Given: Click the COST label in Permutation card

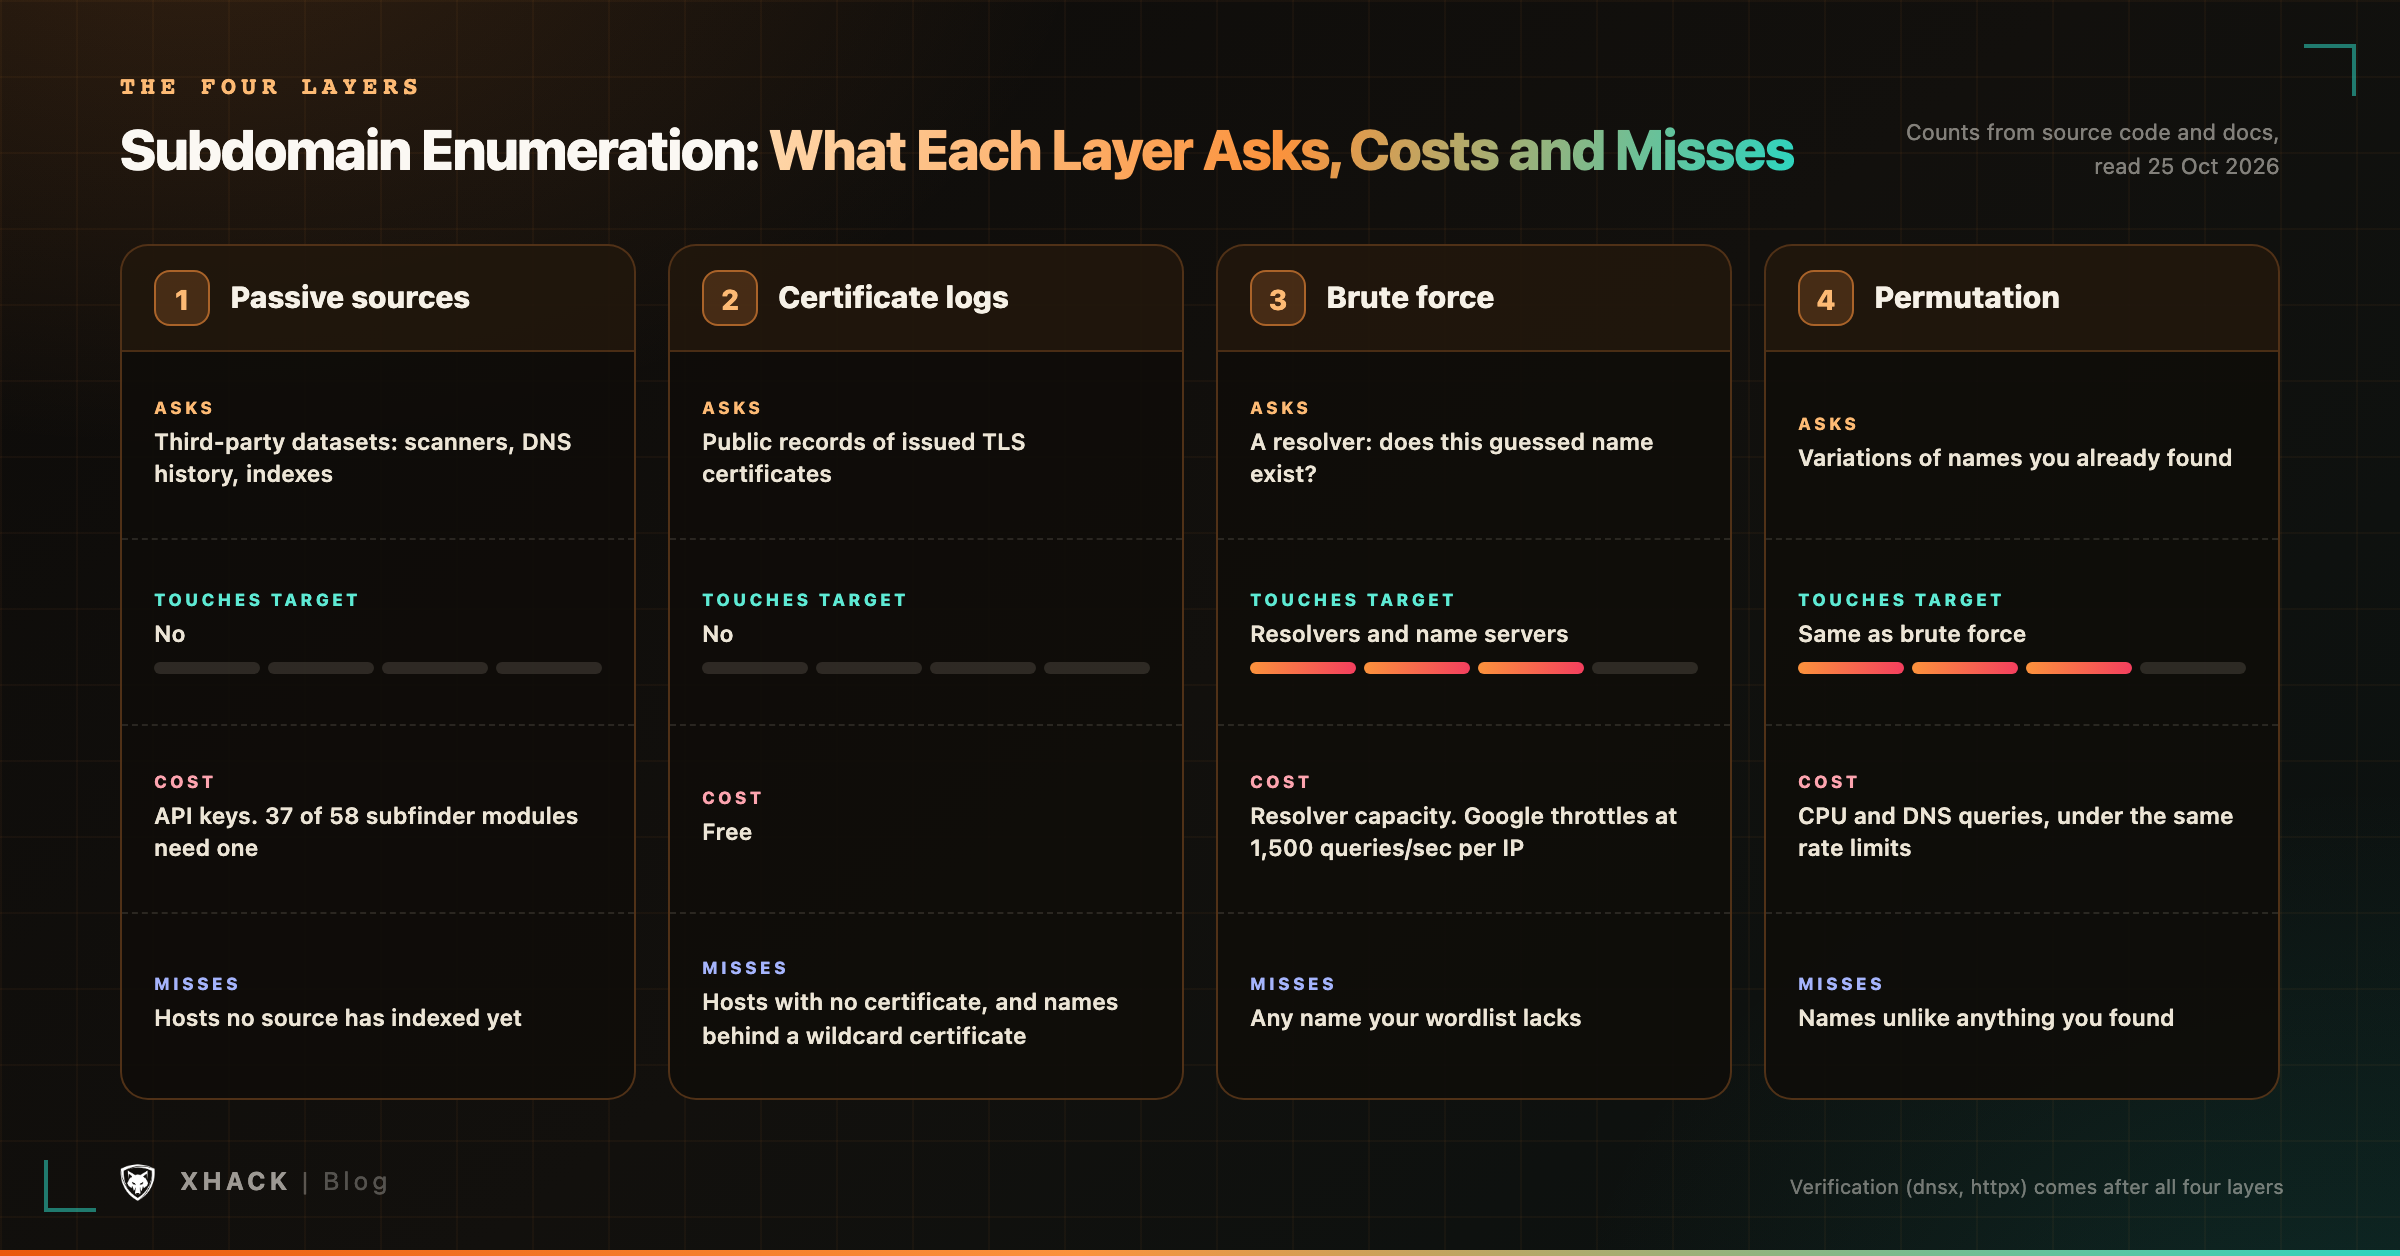Looking at the screenshot, I should click(1828, 782).
